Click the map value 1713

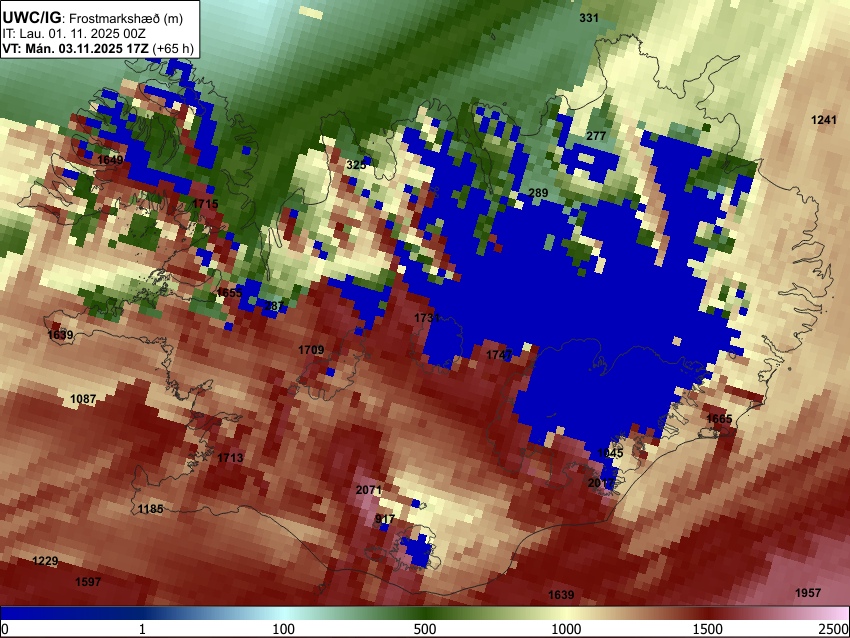230,458
